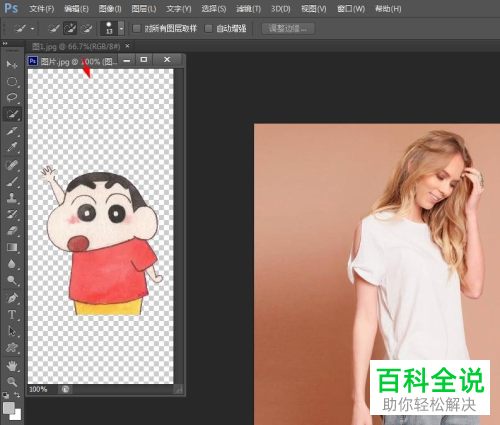Maximize the 图片.jpg floating window

[x=144, y=60]
